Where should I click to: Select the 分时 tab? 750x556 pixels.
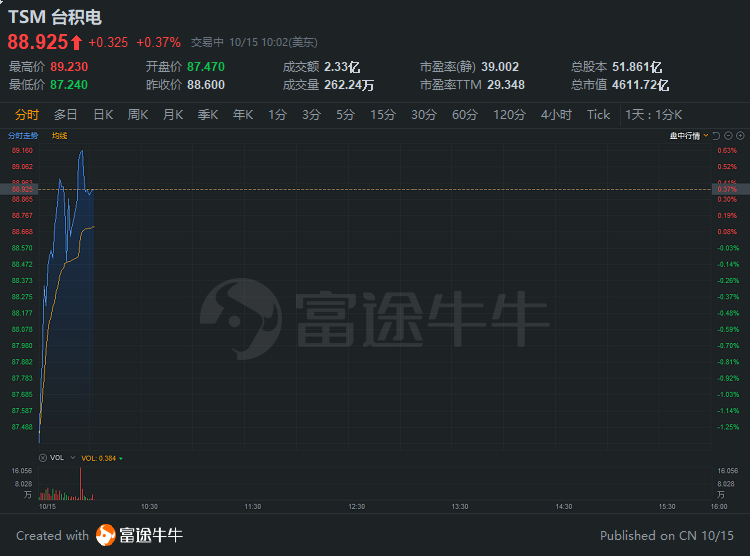[27, 115]
